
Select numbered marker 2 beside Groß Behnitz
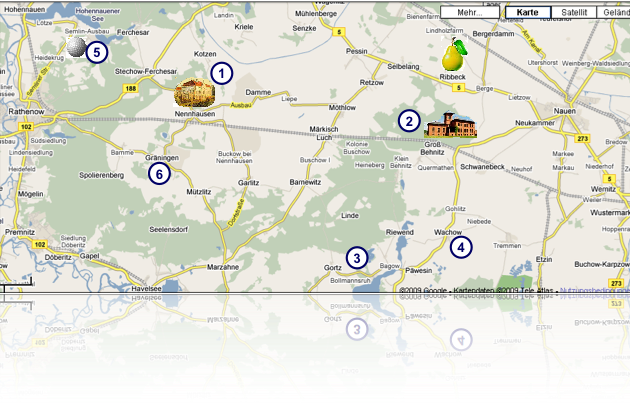[408, 121]
